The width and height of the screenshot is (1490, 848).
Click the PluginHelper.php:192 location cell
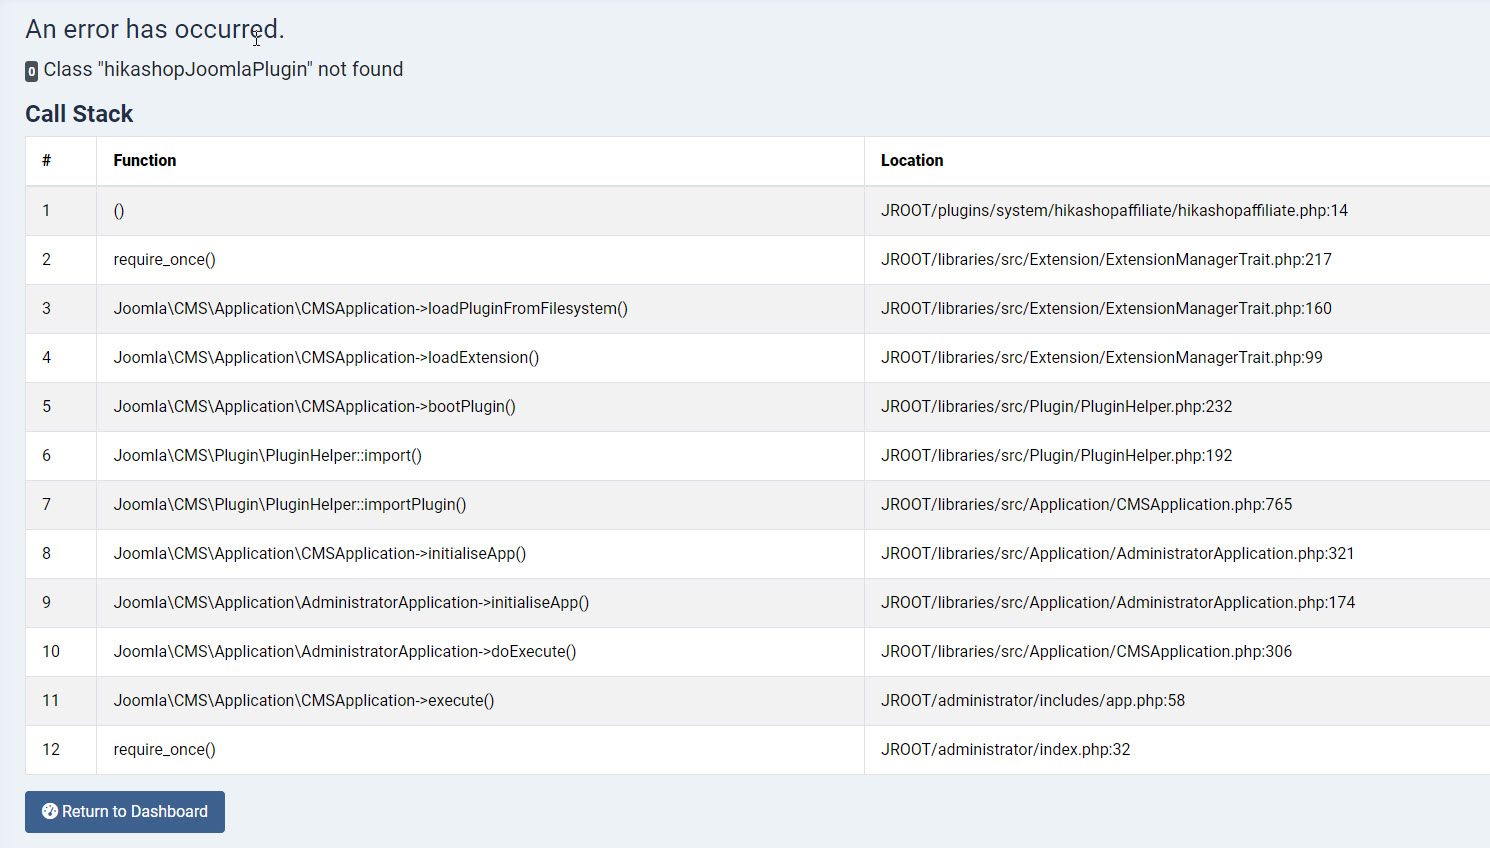1056,456
